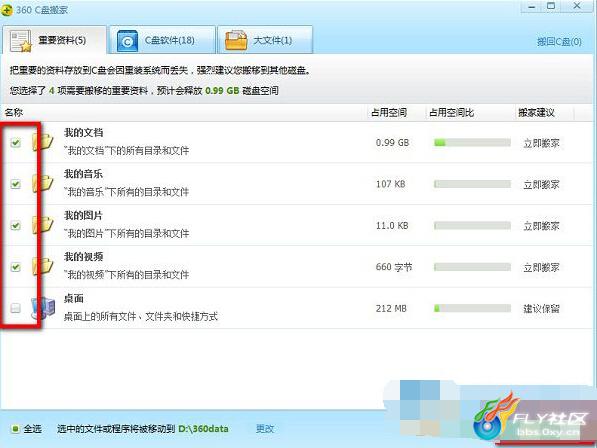Toggle the 全选 select-all checkbox

[15, 429]
